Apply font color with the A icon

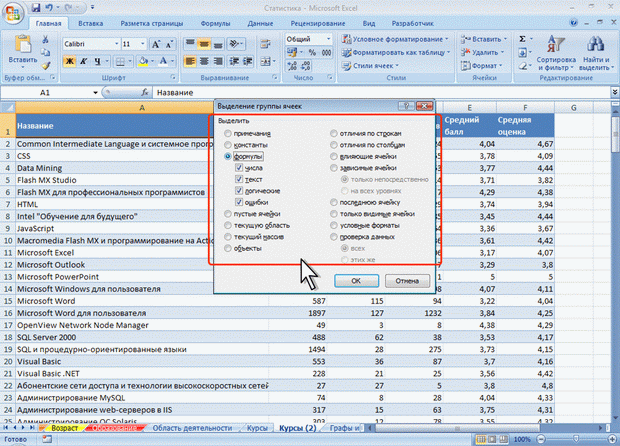tap(163, 61)
